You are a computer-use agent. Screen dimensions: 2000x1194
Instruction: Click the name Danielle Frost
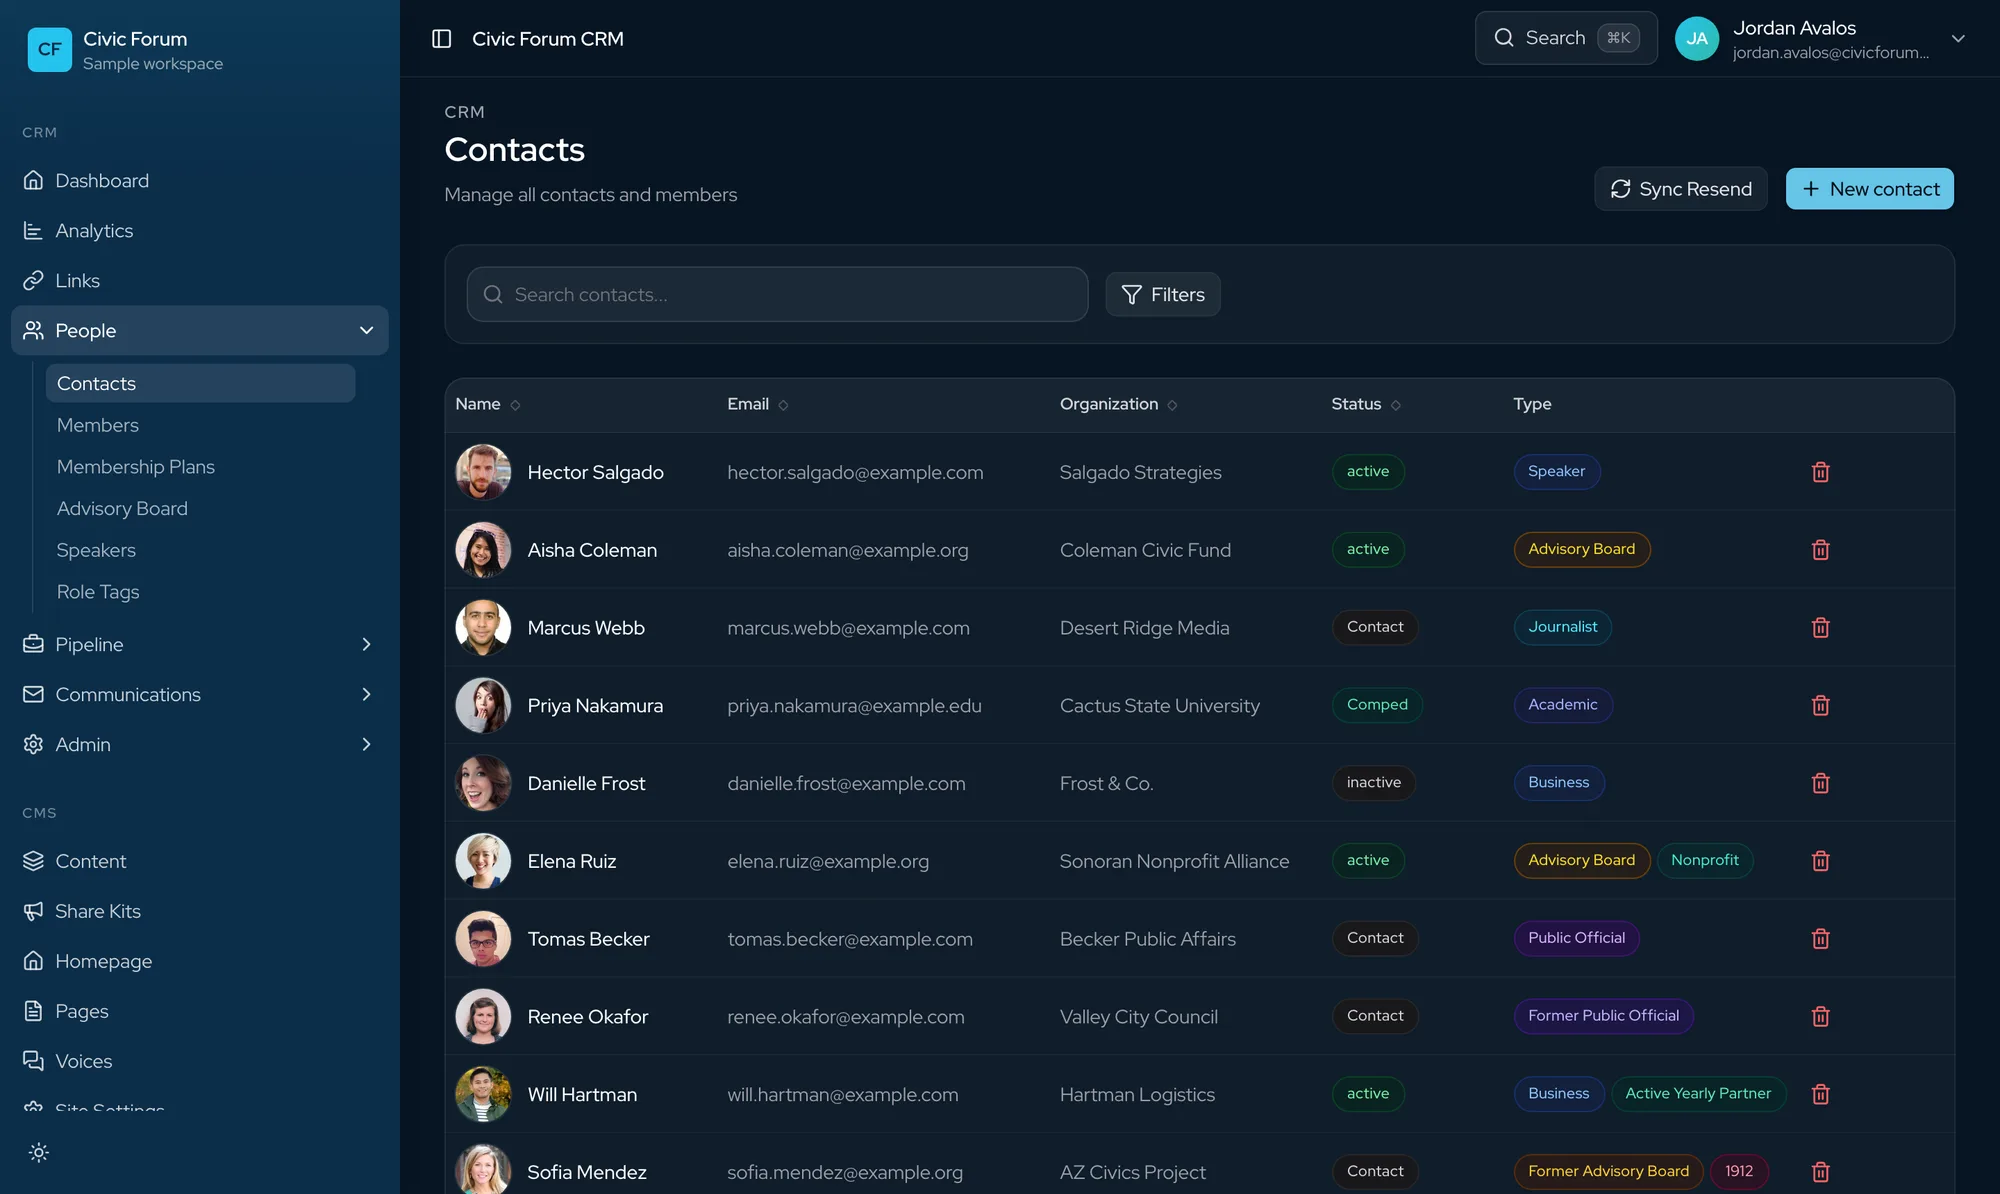point(586,783)
